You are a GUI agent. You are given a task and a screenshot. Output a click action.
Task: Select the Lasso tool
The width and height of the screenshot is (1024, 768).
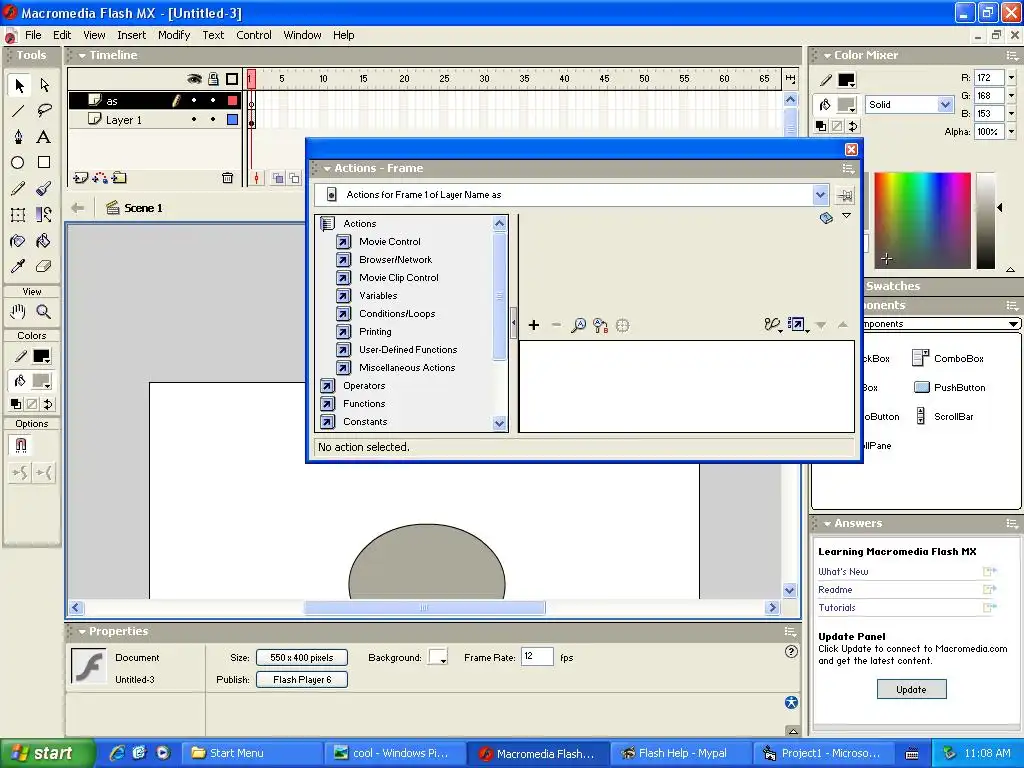coord(44,111)
